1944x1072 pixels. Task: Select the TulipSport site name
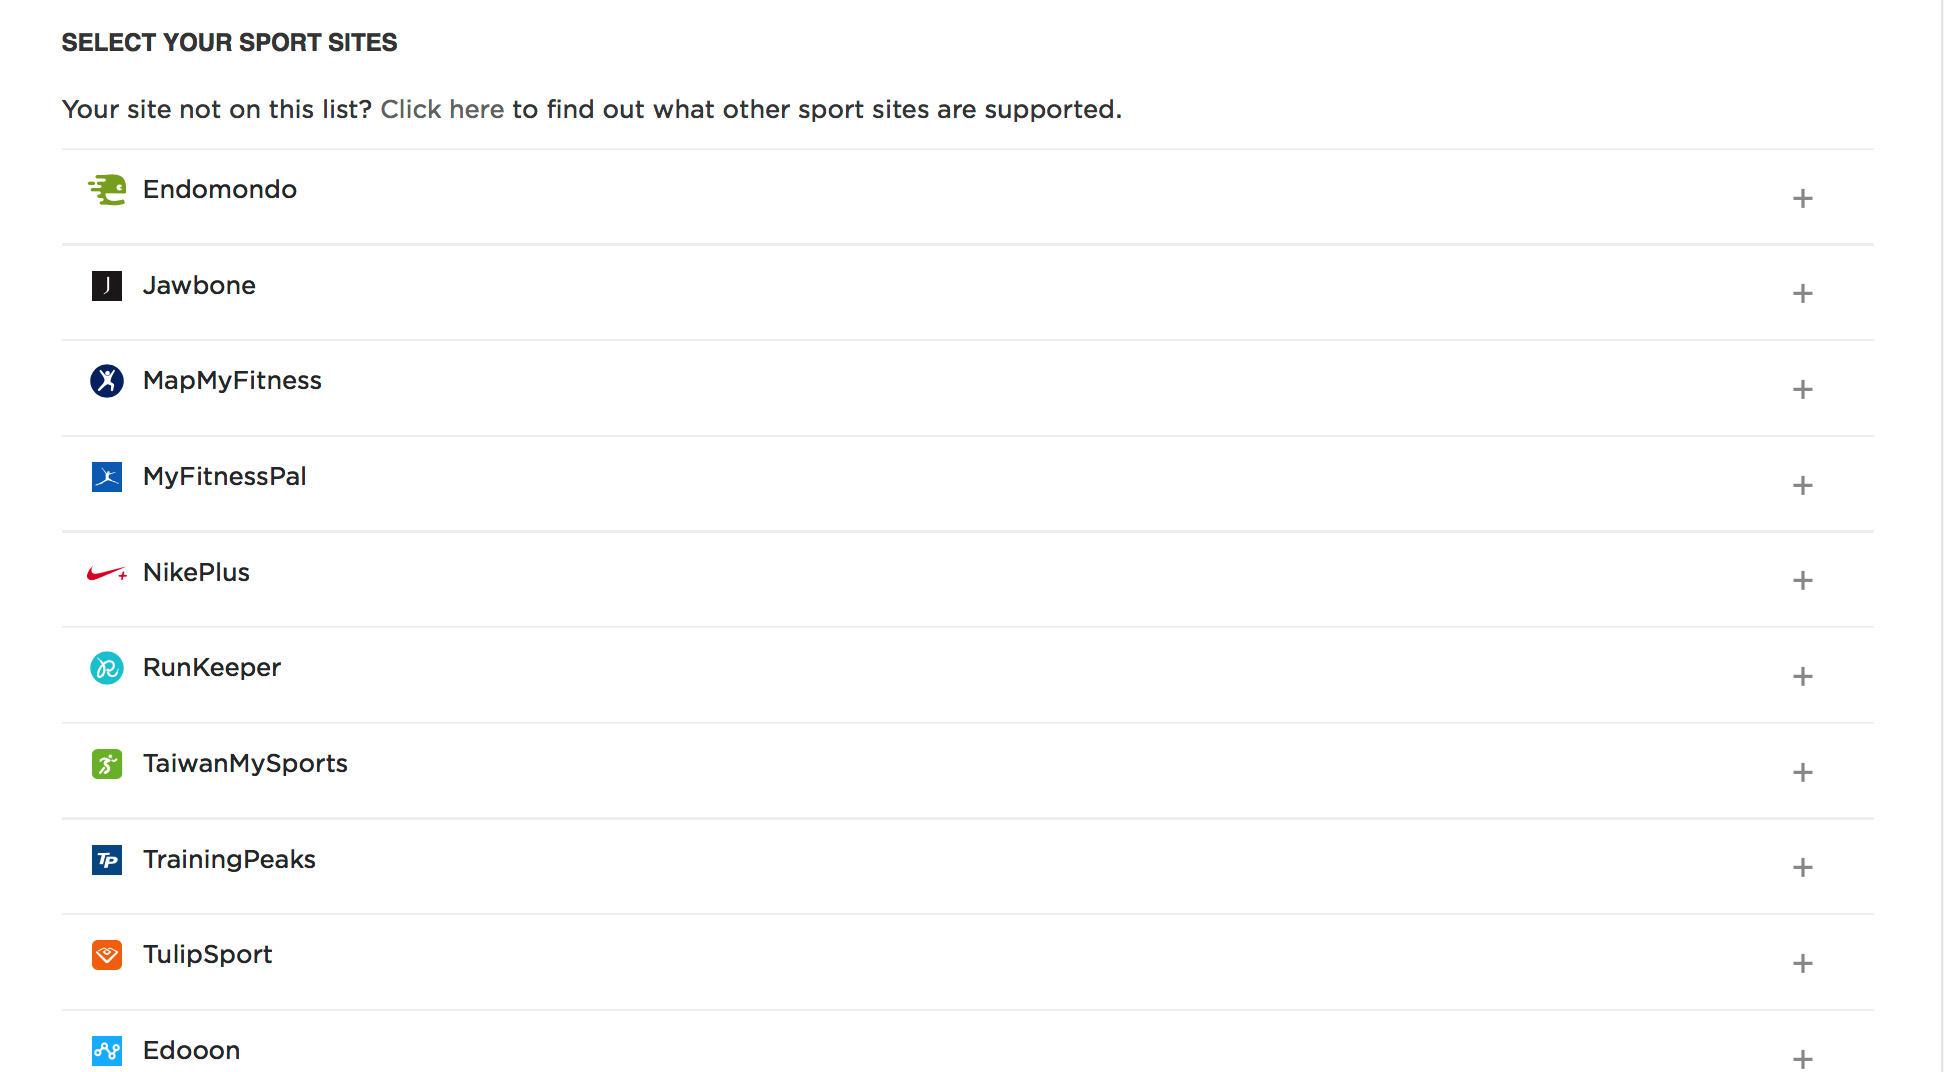pos(207,955)
